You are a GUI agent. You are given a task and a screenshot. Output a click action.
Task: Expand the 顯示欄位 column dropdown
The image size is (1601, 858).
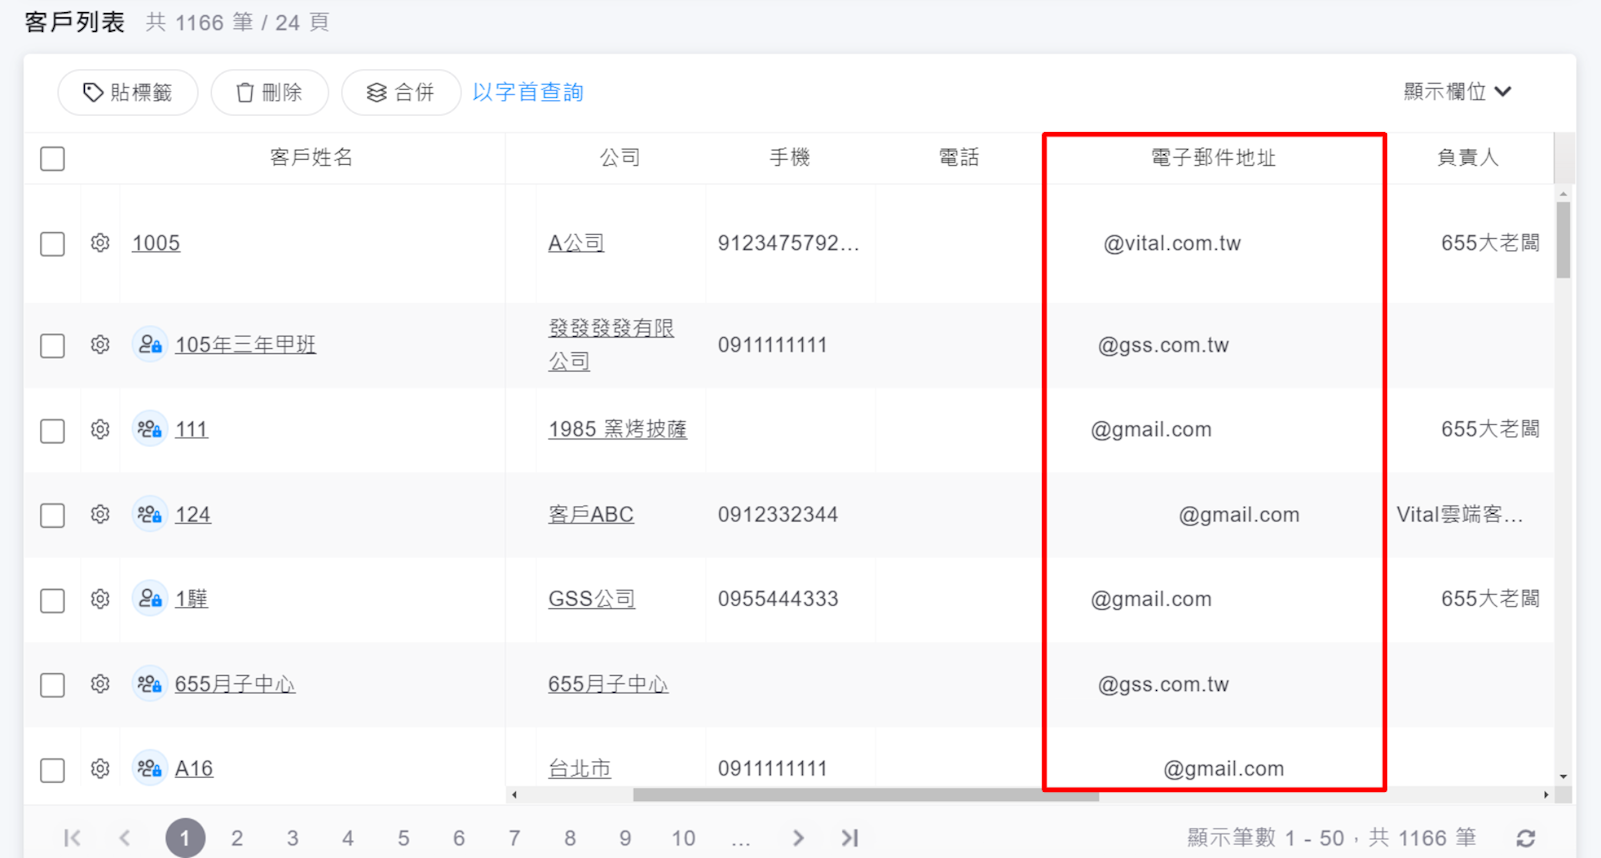1457,92
